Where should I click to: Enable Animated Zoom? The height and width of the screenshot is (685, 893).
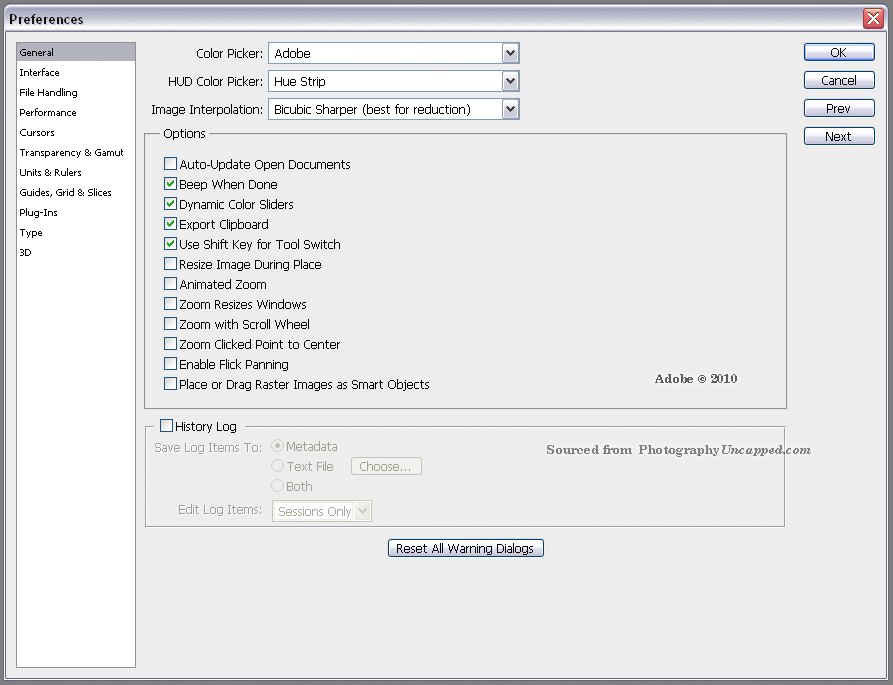tap(170, 284)
